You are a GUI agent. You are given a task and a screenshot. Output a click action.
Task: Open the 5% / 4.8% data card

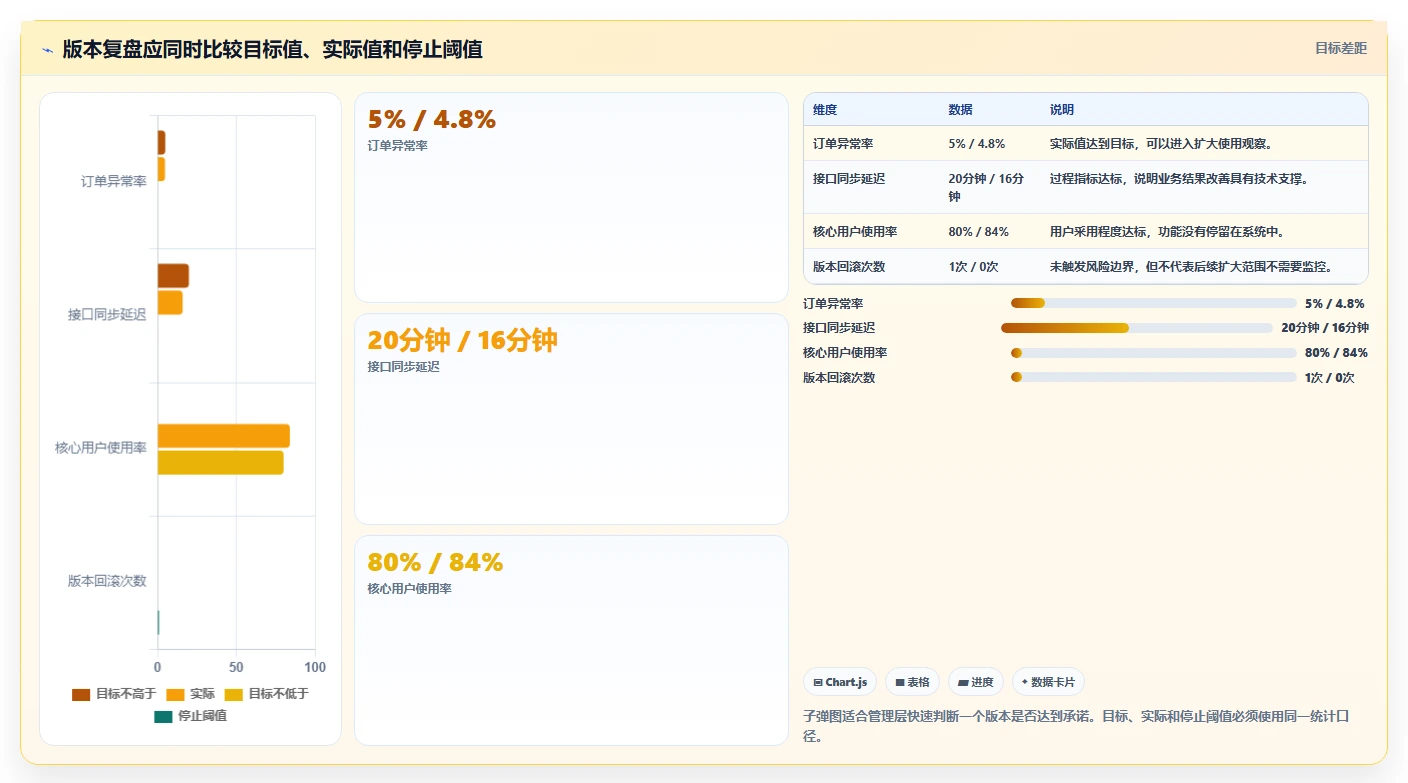point(571,197)
